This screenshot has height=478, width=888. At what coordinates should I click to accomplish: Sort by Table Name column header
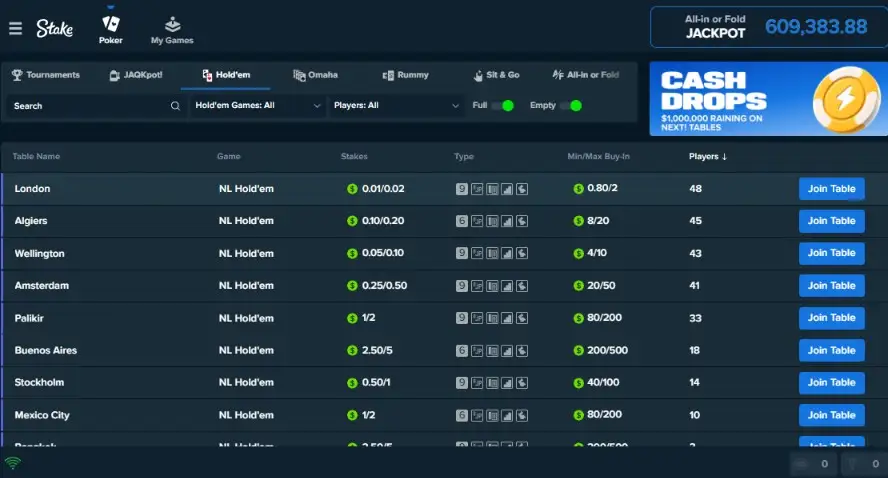[x=36, y=156]
